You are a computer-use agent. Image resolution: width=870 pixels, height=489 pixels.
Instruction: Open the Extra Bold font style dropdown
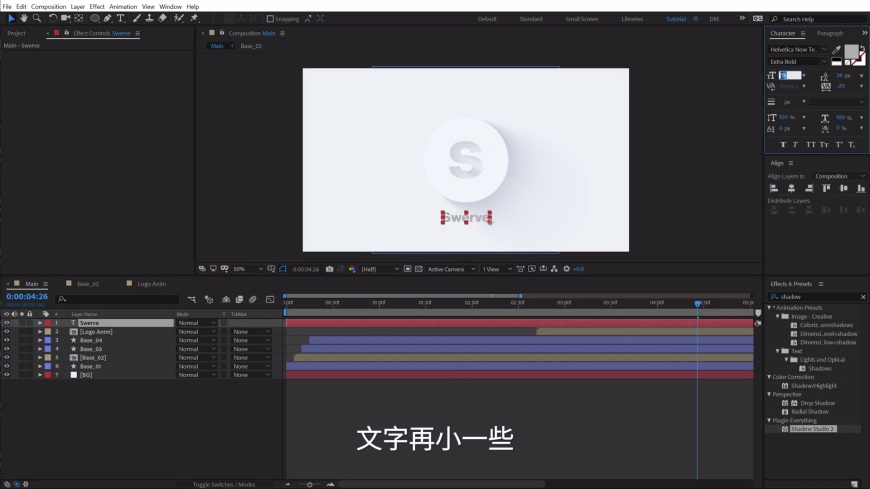[798, 62]
